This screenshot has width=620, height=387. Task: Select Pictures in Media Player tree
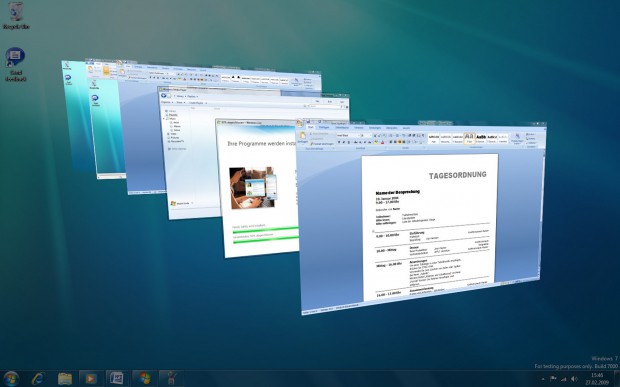tap(174, 138)
